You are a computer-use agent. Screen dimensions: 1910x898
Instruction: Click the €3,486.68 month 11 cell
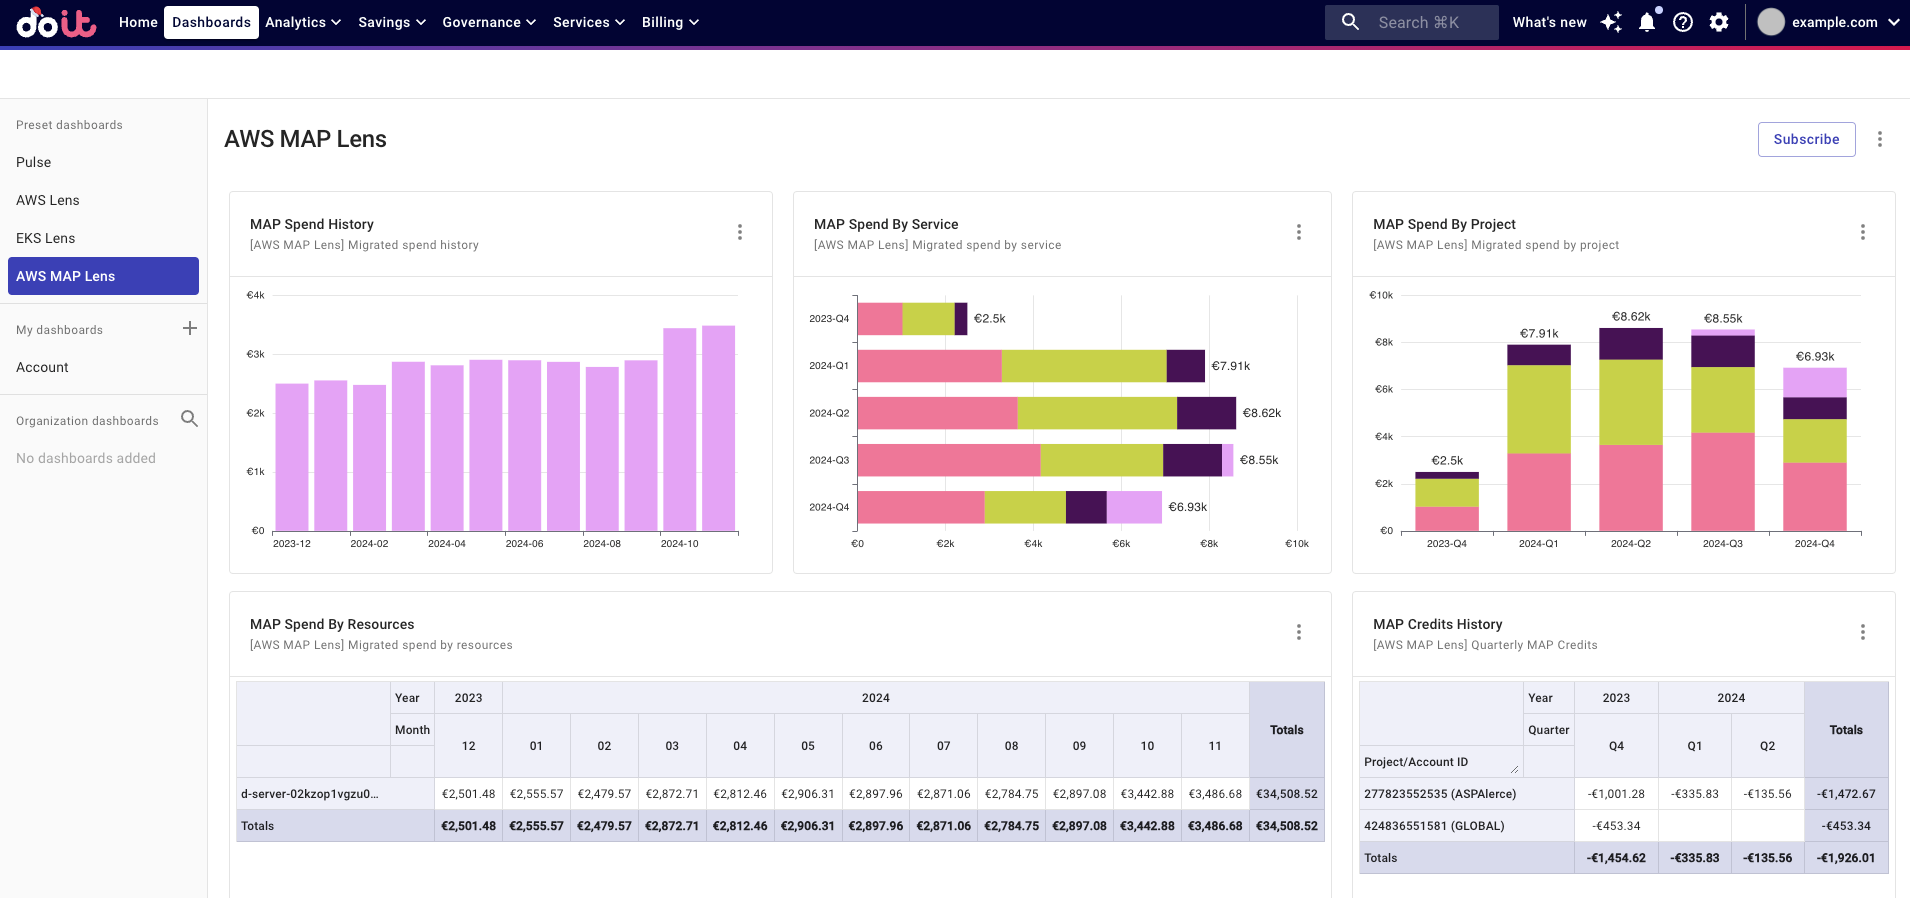[x=1215, y=794]
